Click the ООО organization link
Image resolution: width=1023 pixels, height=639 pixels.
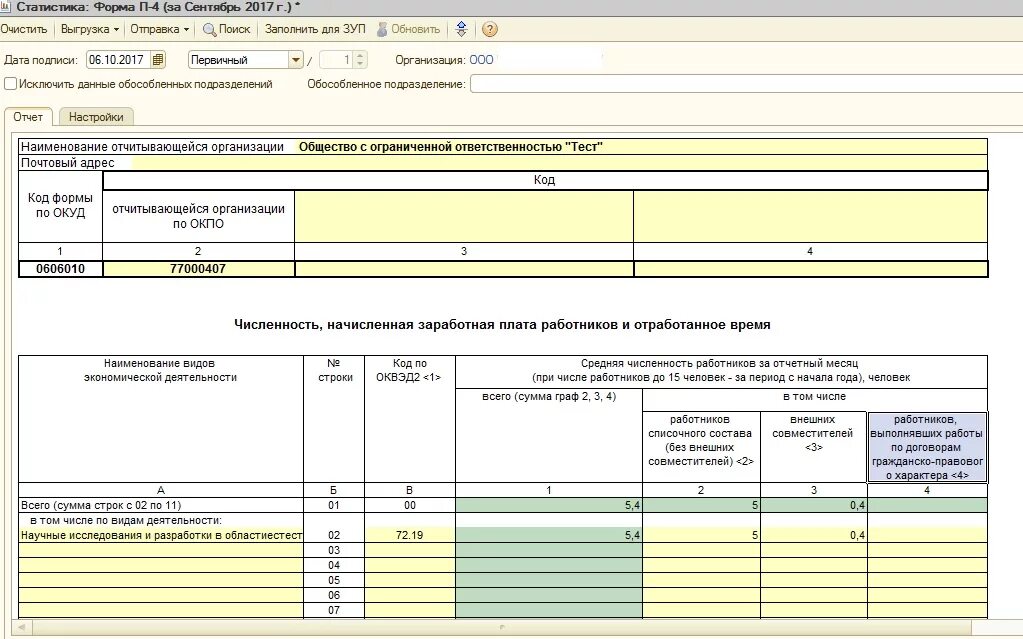click(x=481, y=60)
